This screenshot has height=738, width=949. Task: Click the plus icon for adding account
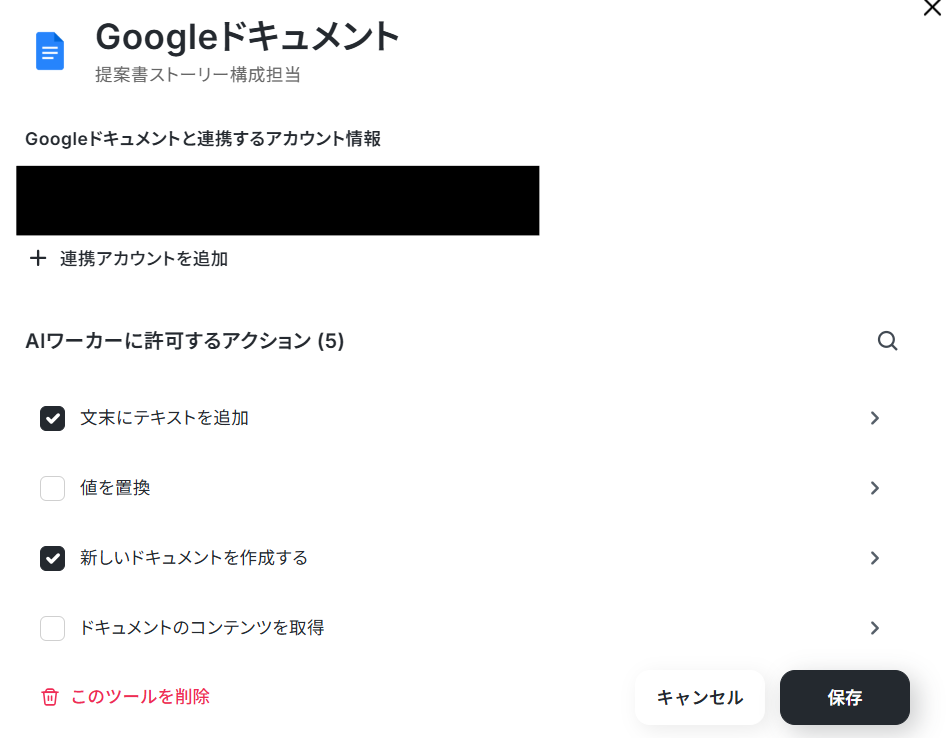pyautogui.click(x=38, y=259)
